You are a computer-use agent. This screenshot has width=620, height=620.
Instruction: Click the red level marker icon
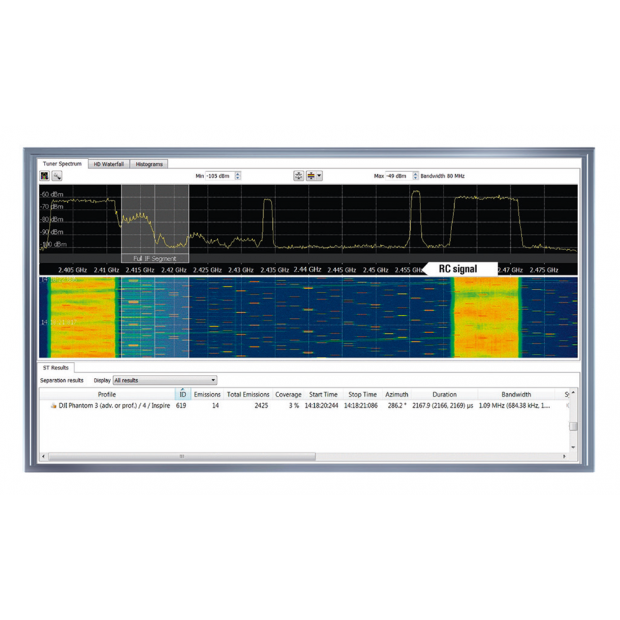click(311, 175)
